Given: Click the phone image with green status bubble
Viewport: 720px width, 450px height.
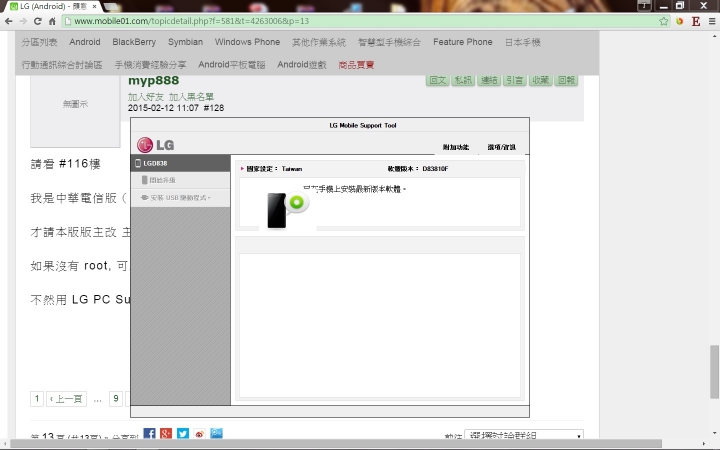Looking at the screenshot, I should (x=287, y=209).
